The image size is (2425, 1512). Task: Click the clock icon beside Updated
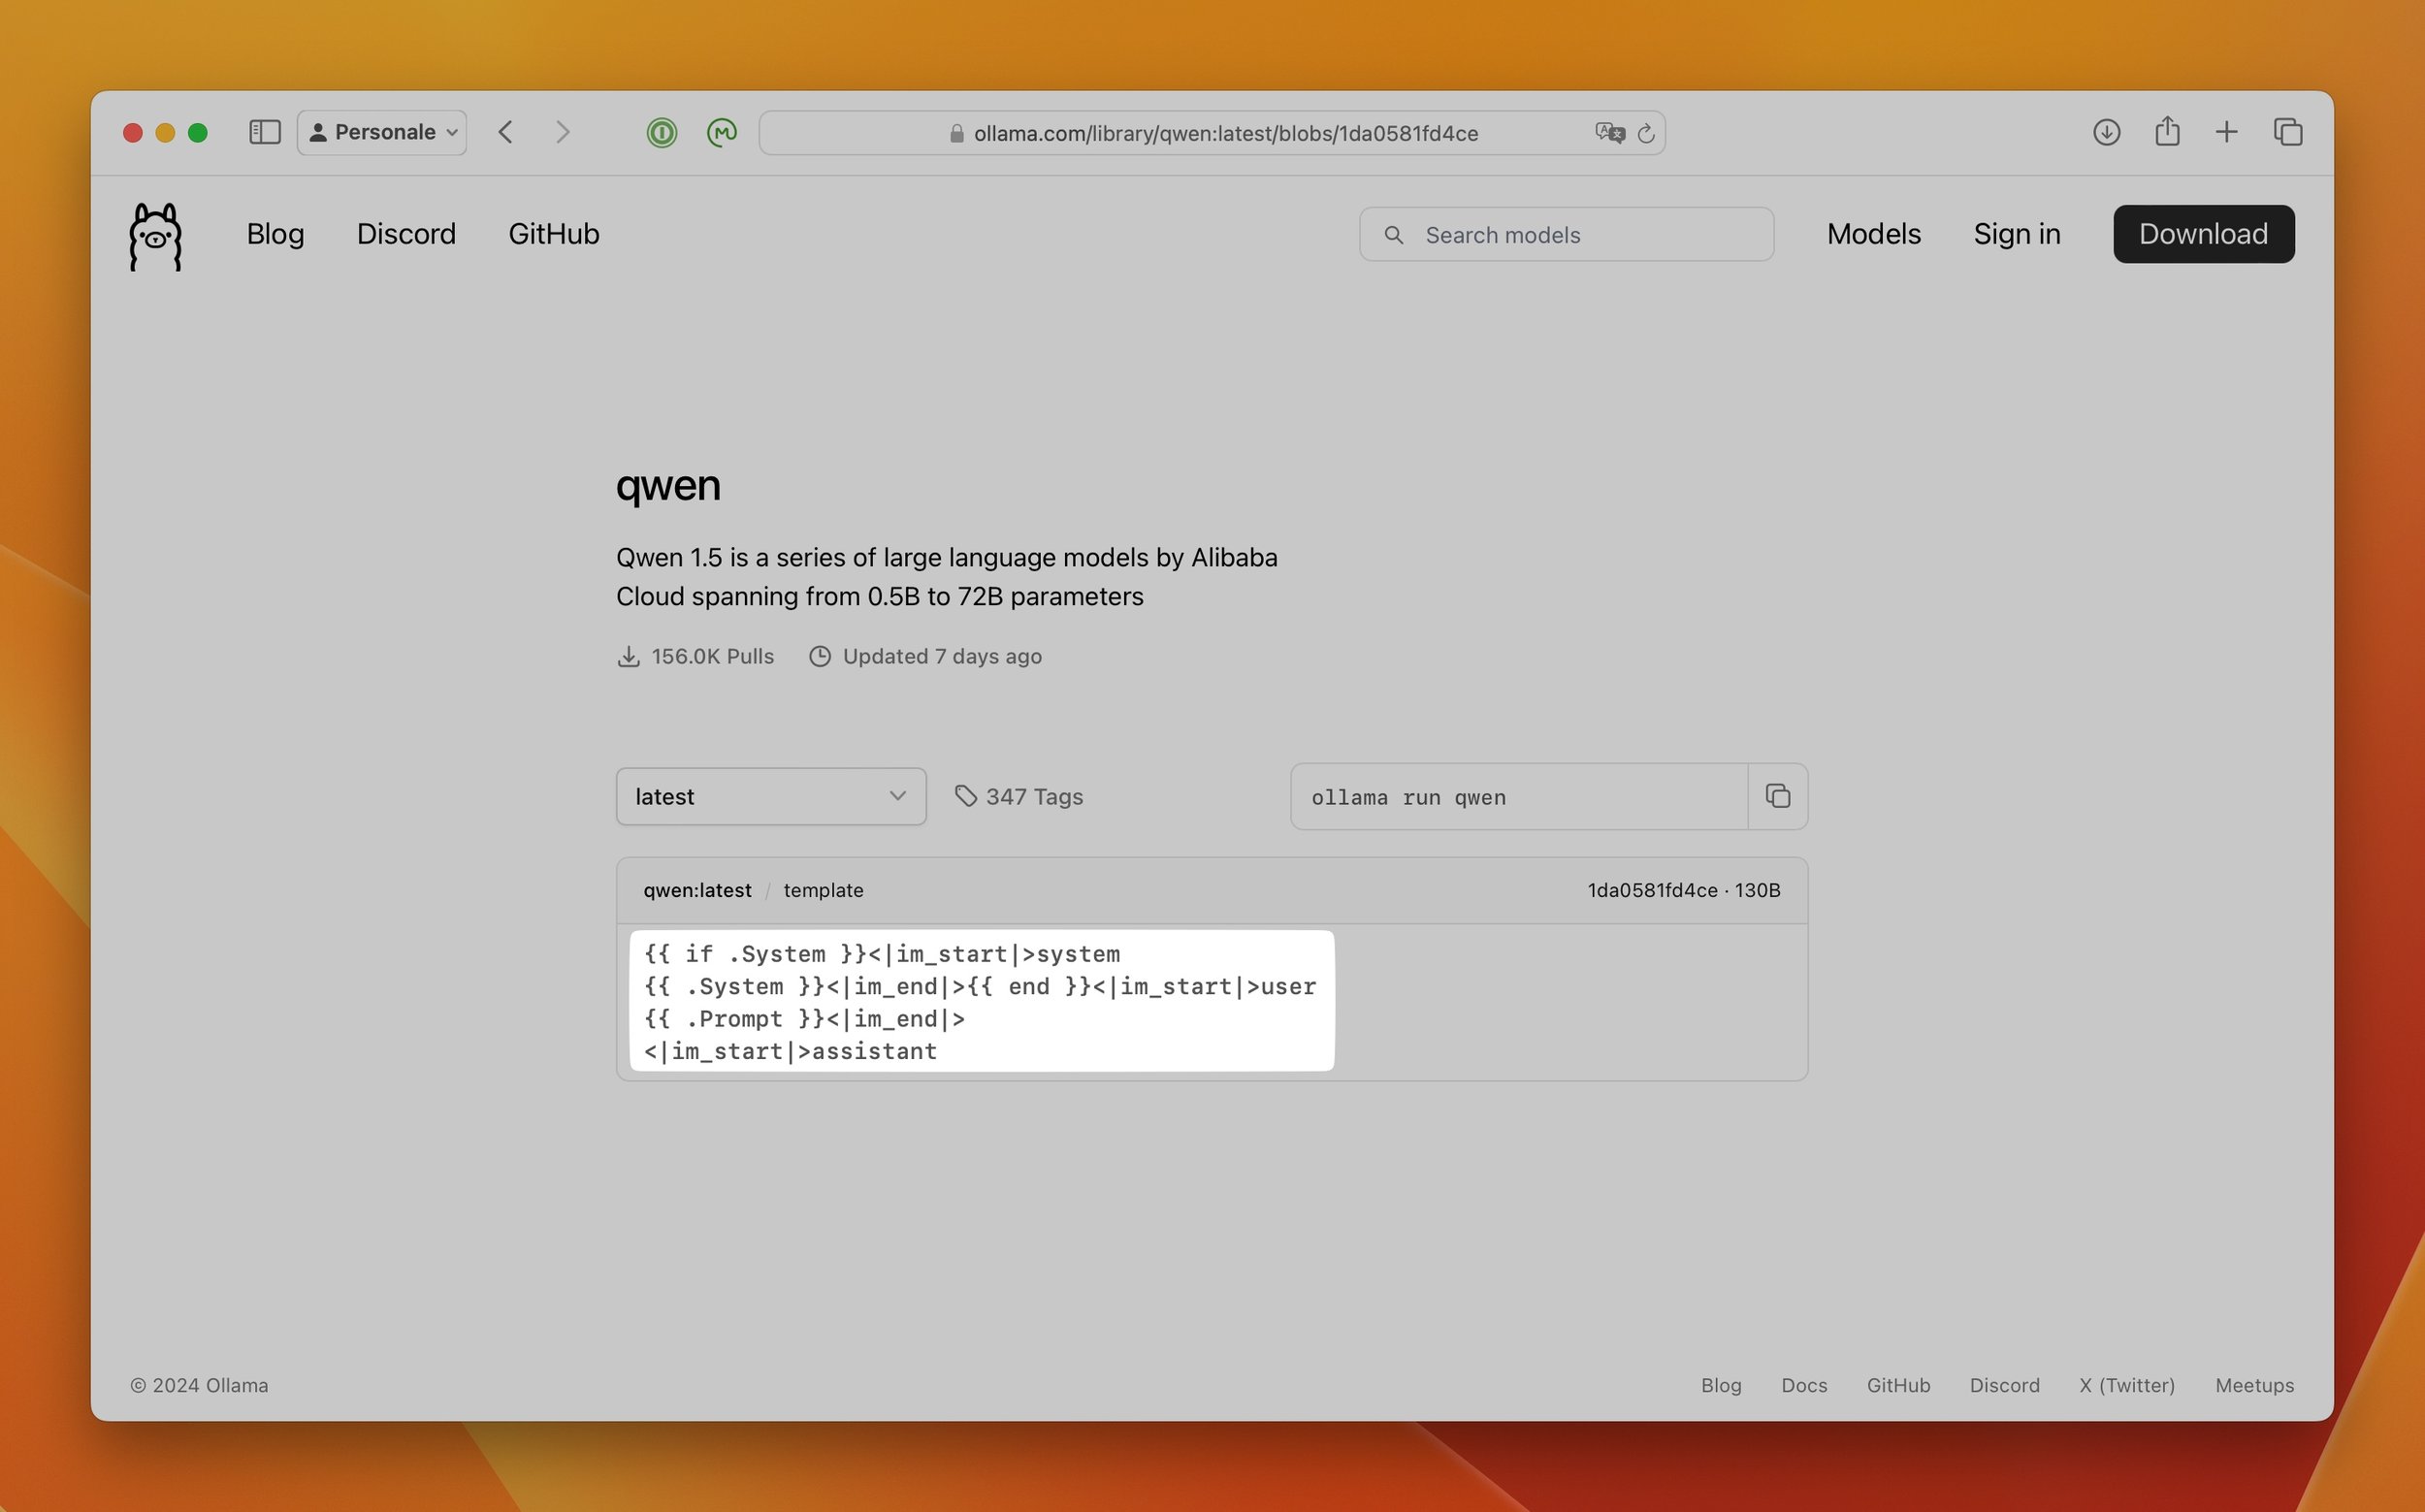pyautogui.click(x=819, y=657)
